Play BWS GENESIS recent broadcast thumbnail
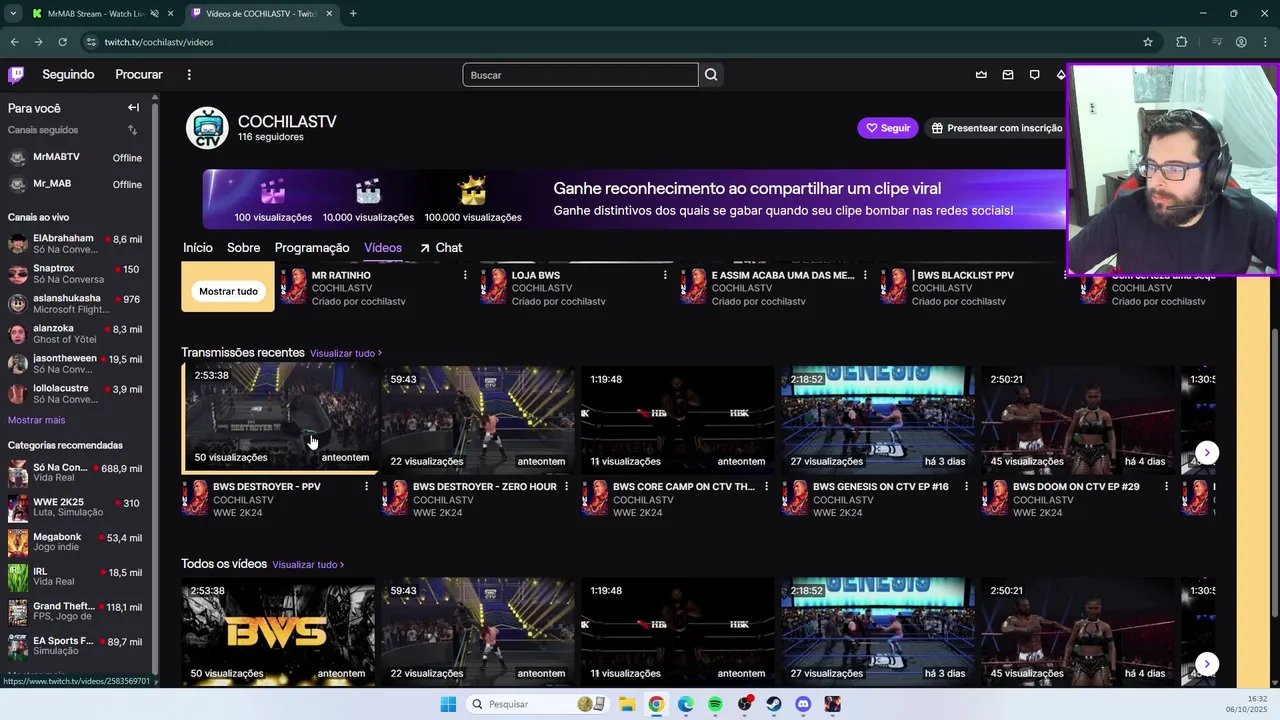The height and width of the screenshot is (720, 1280). pos(878,420)
